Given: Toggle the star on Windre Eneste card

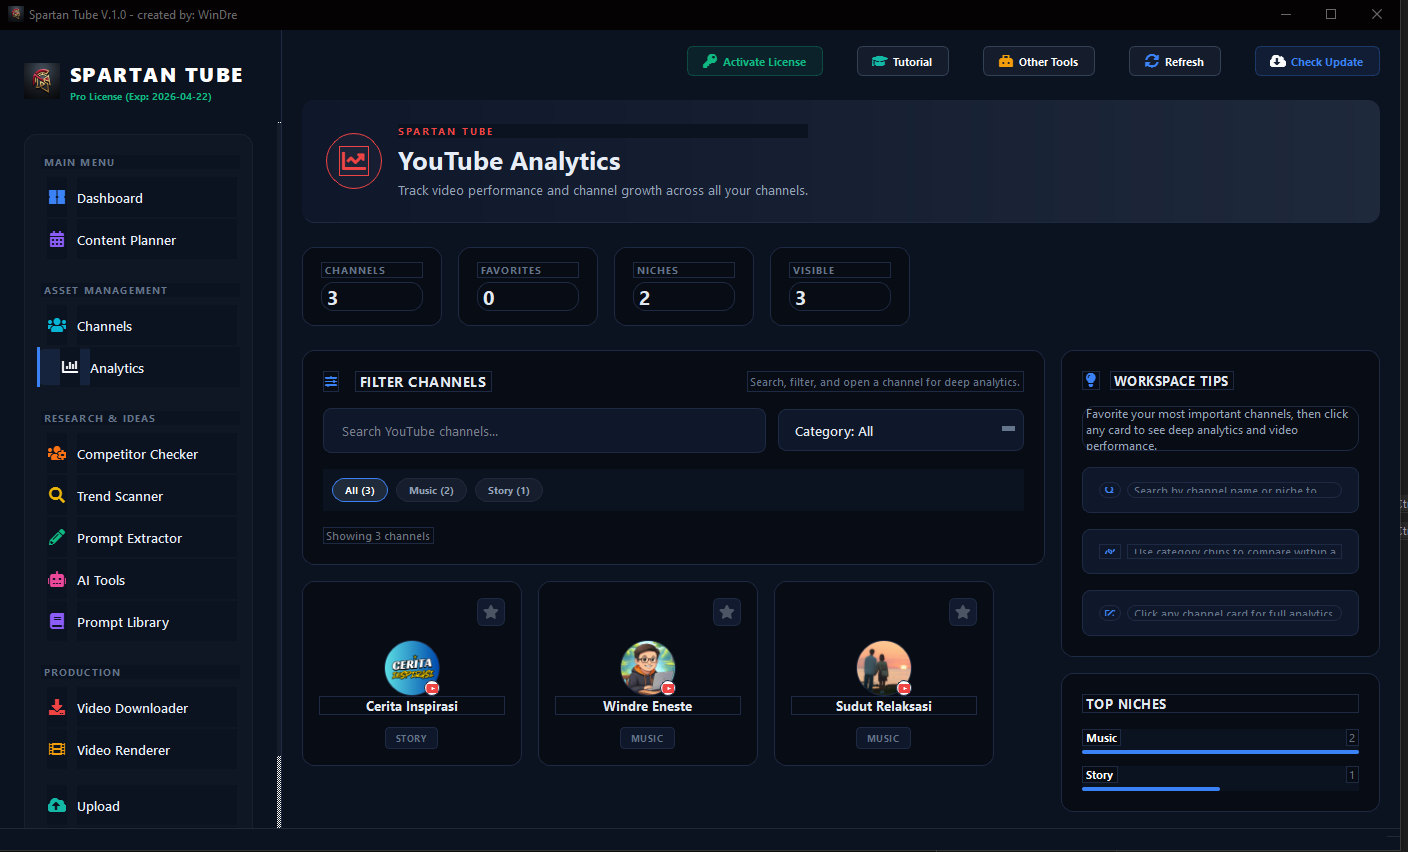Looking at the screenshot, I should click(726, 611).
